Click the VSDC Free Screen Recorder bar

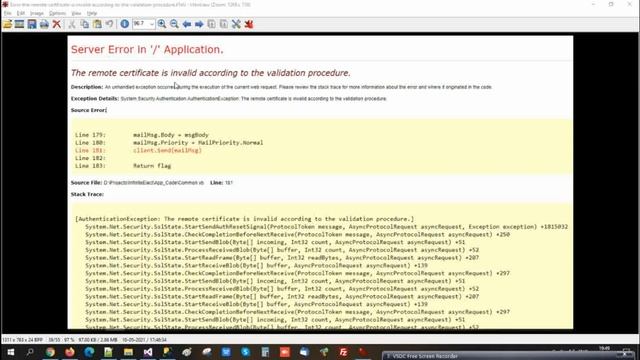coord(510,356)
